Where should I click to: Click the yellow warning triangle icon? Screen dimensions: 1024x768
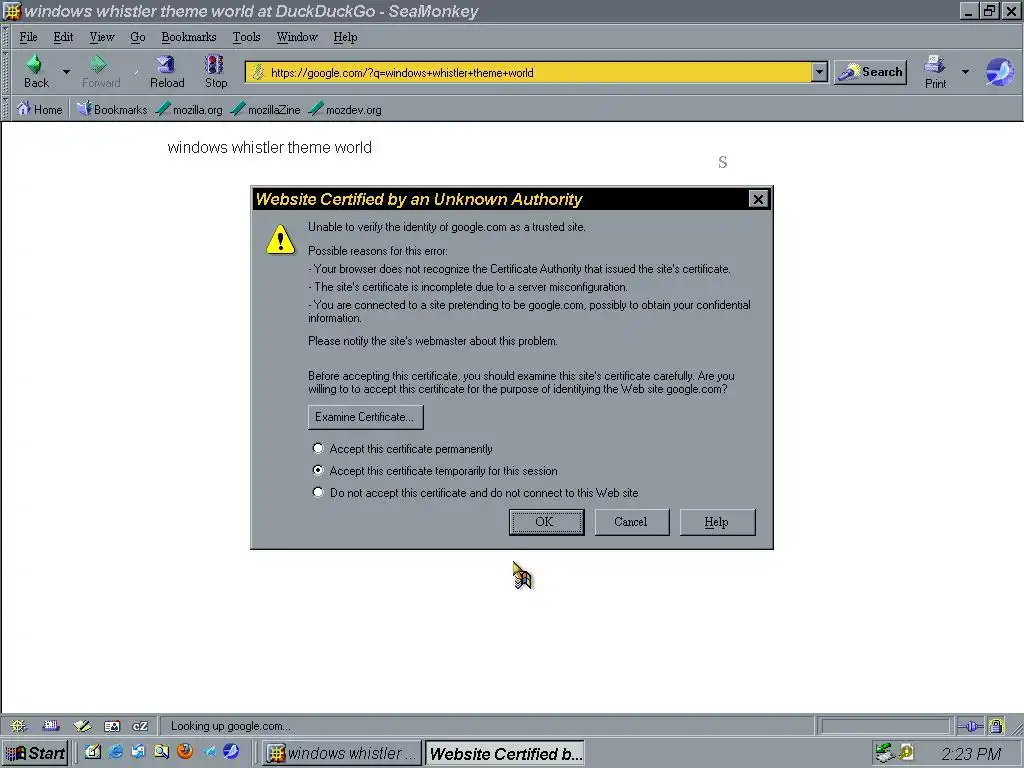tap(280, 239)
